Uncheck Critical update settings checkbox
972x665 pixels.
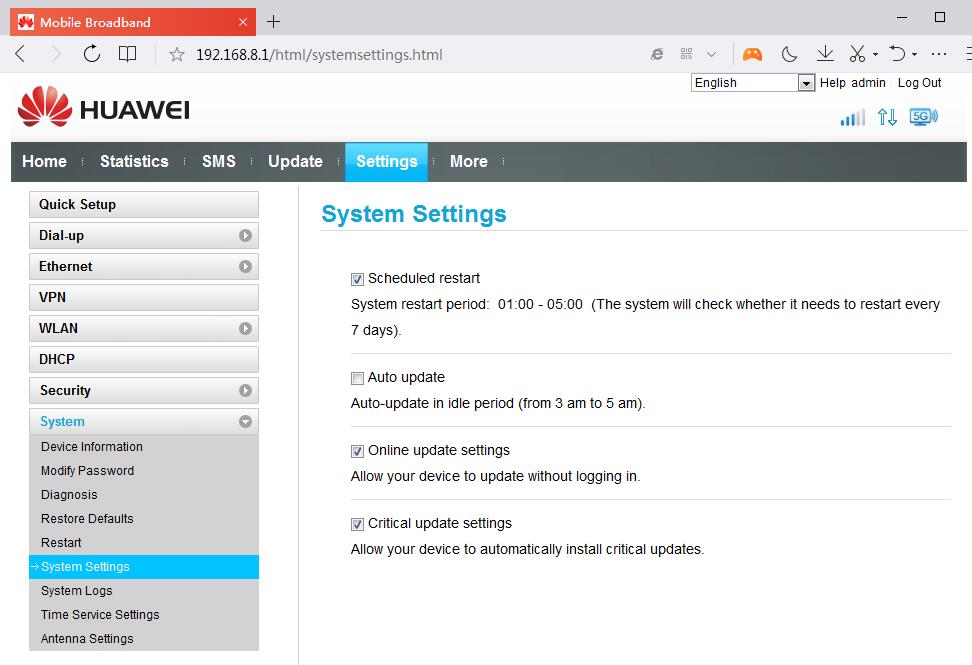coord(357,524)
